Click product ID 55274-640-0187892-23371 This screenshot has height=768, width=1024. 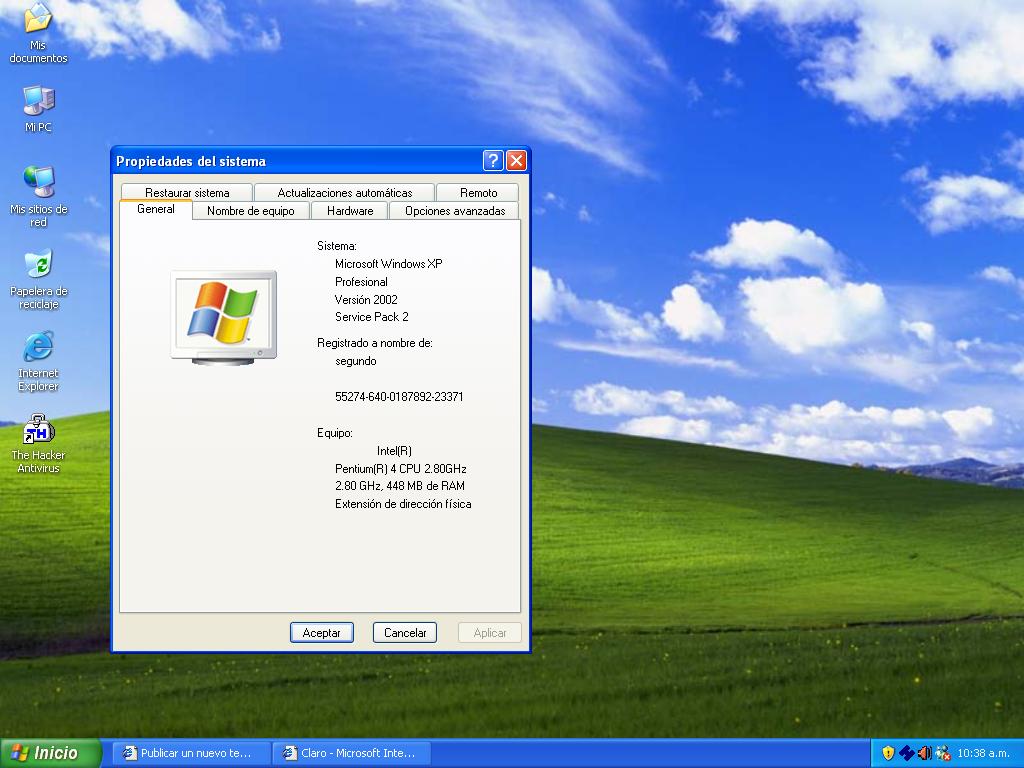399,396
